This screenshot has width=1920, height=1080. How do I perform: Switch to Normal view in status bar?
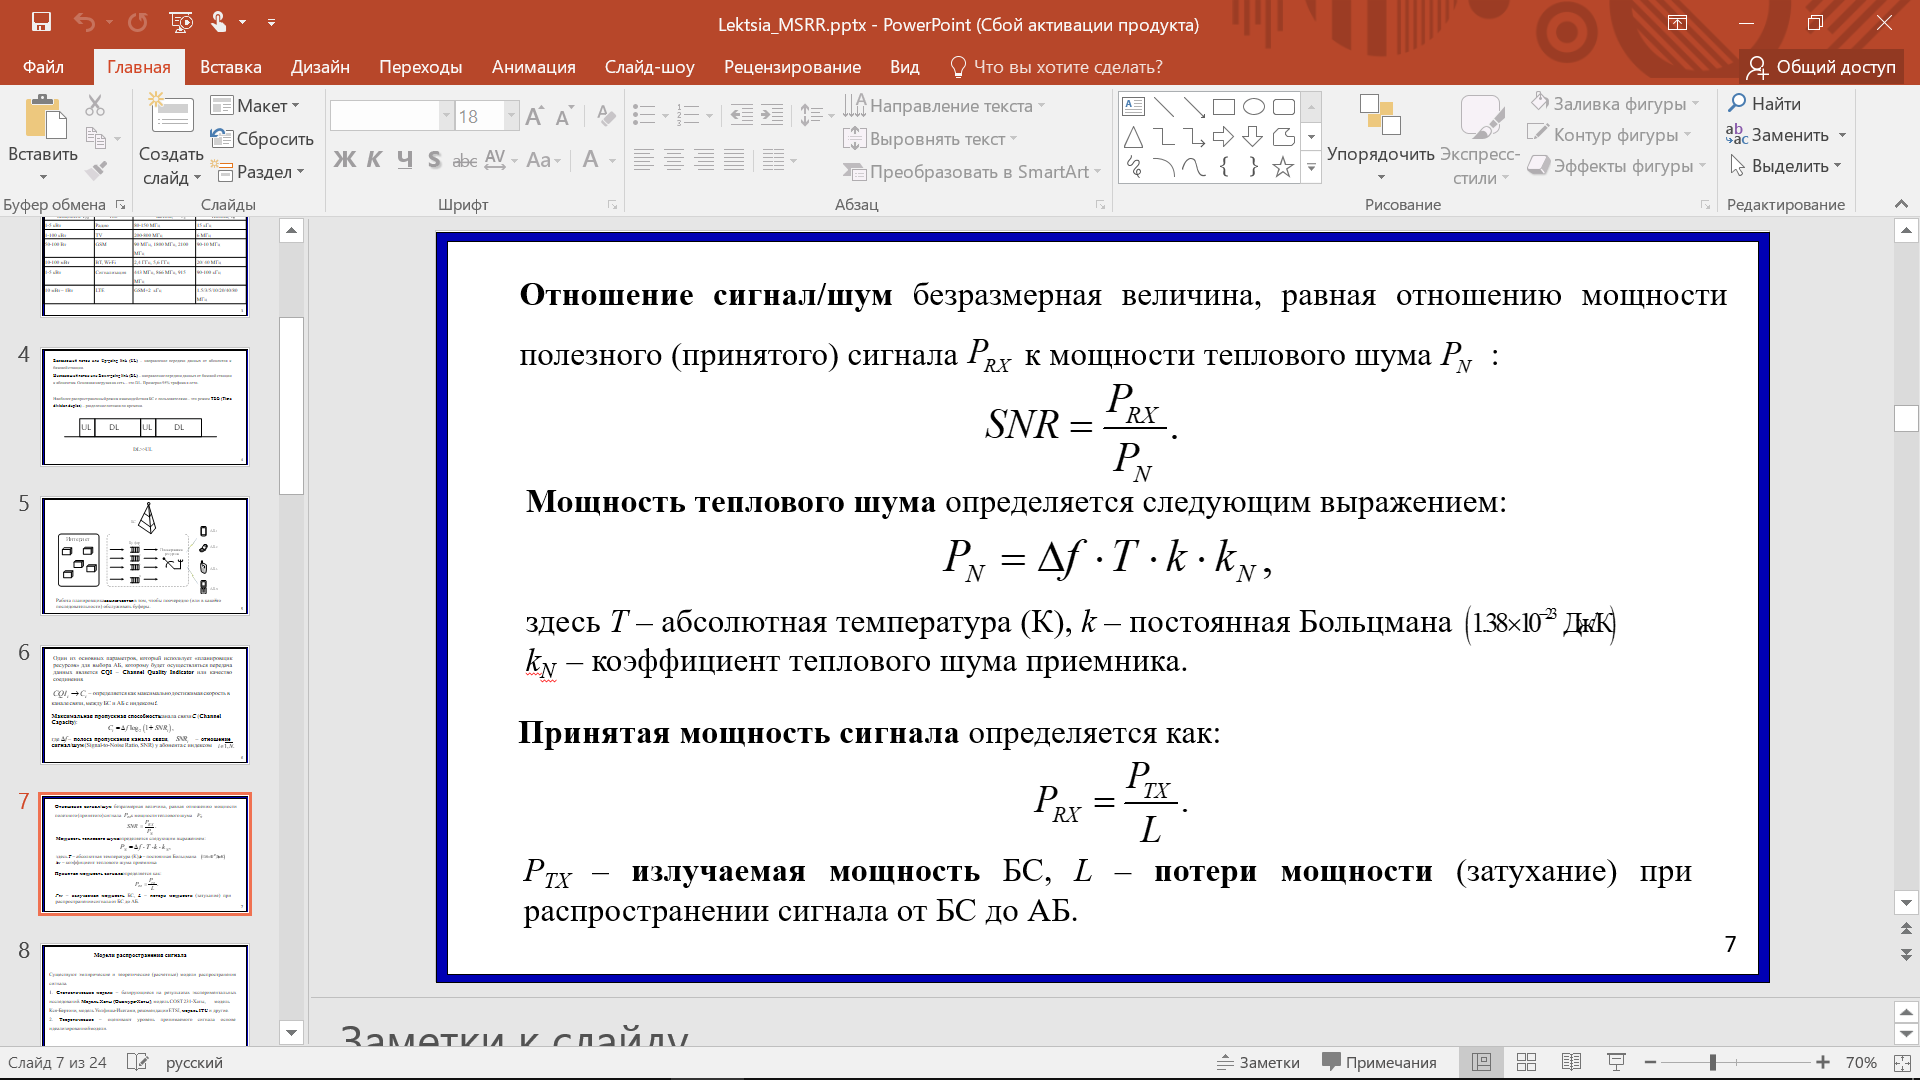1482,1062
